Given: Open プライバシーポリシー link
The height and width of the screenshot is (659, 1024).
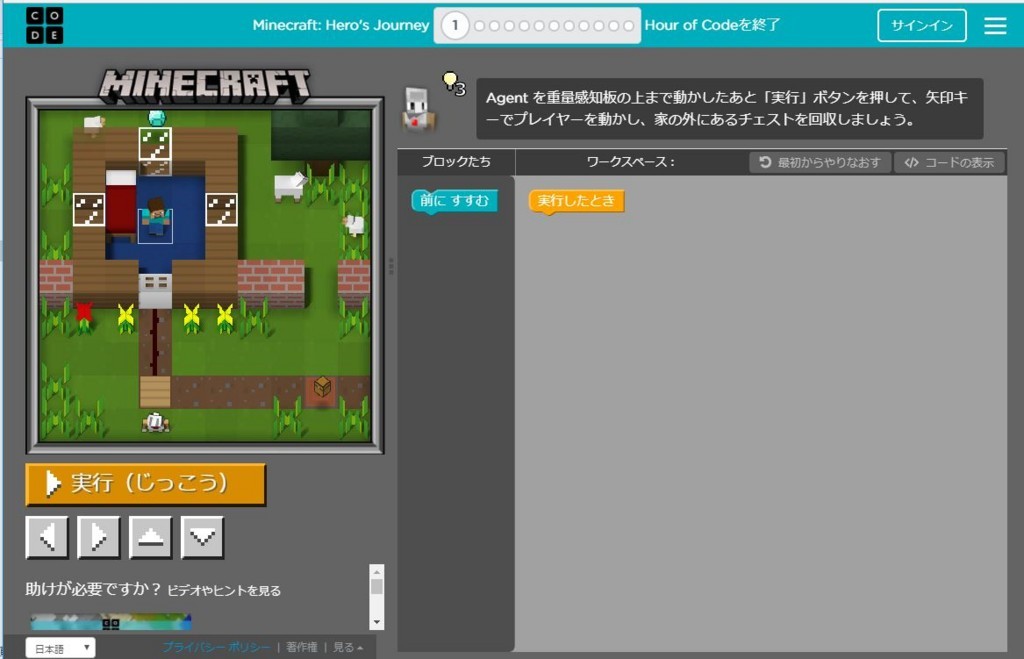Looking at the screenshot, I should point(216,647).
